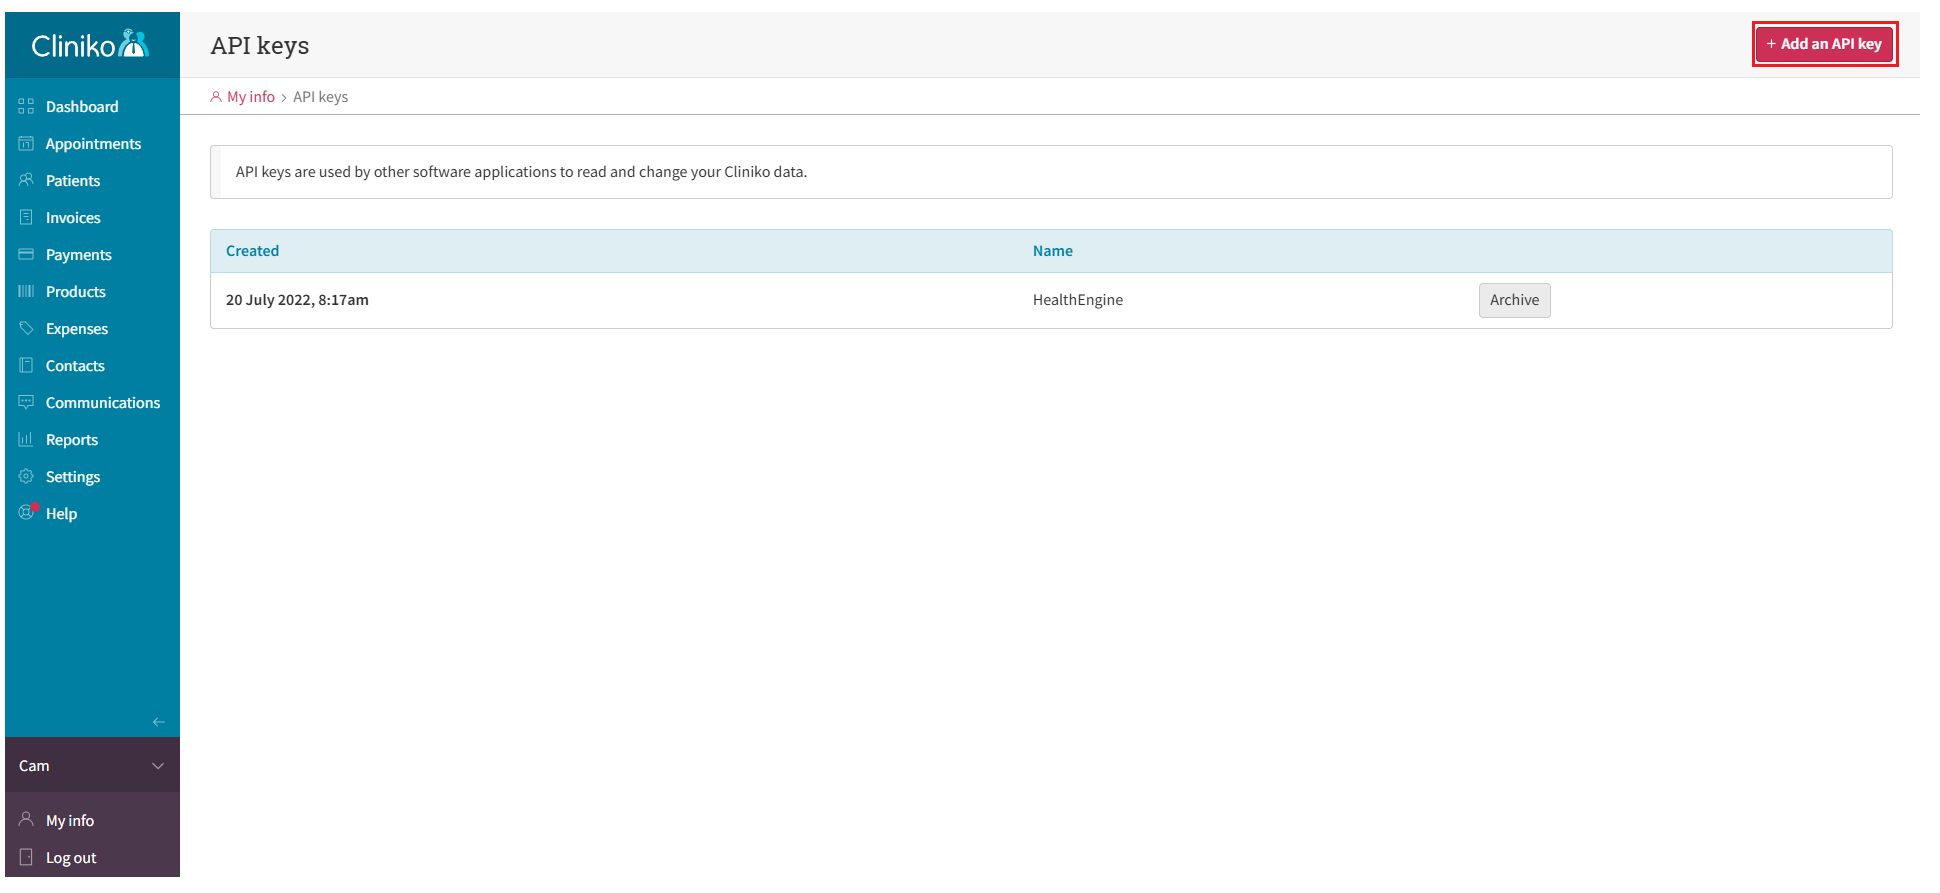Click the Invoices document icon
The width and height of the screenshot is (1940, 893).
pos(26,218)
